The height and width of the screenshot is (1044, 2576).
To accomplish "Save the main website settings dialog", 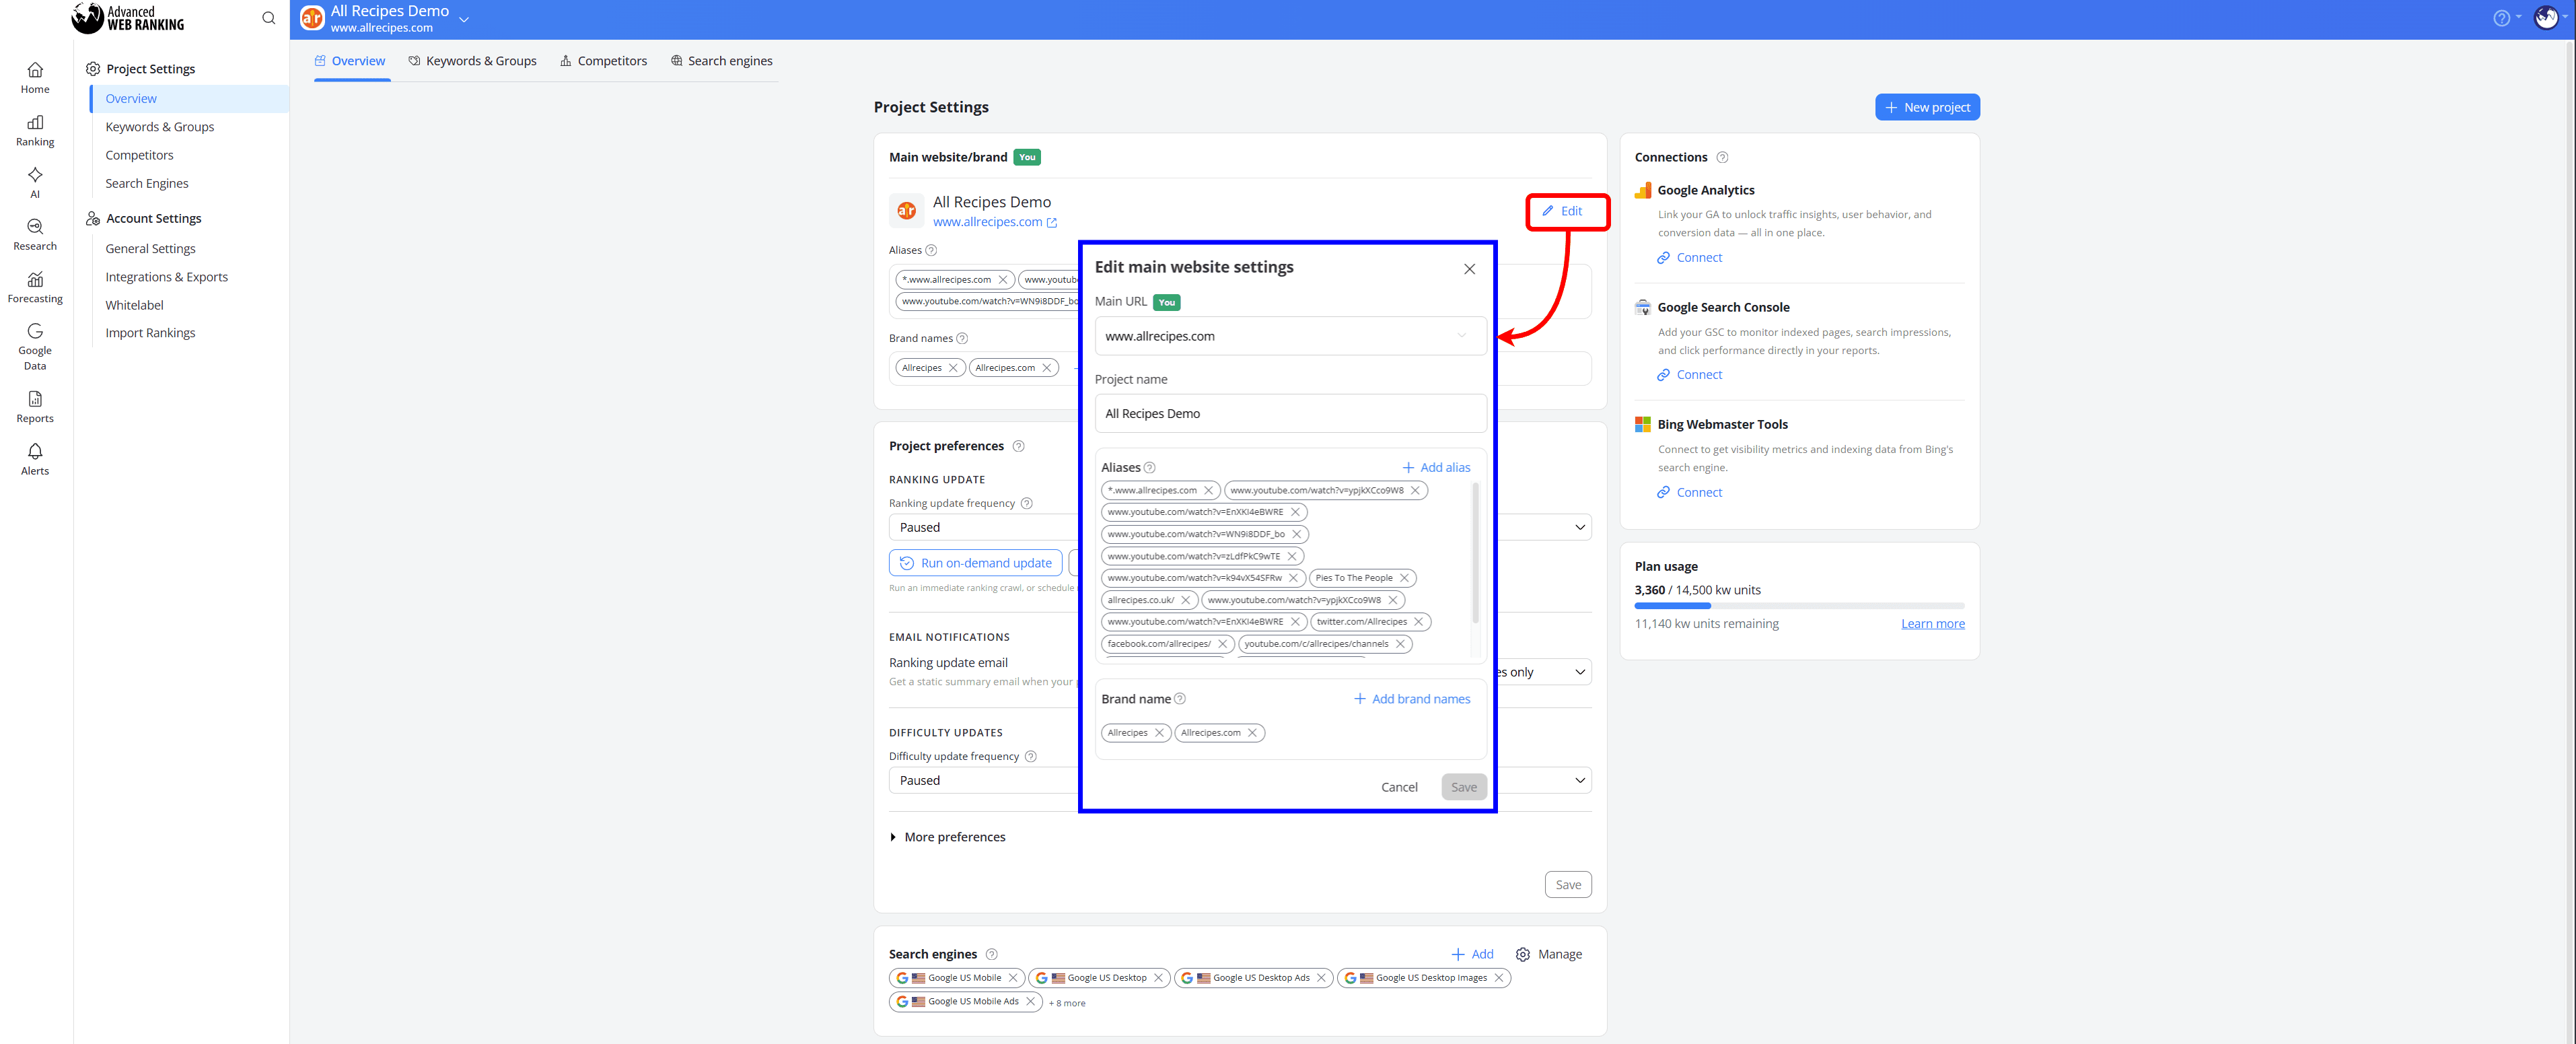I will 1464,787.
